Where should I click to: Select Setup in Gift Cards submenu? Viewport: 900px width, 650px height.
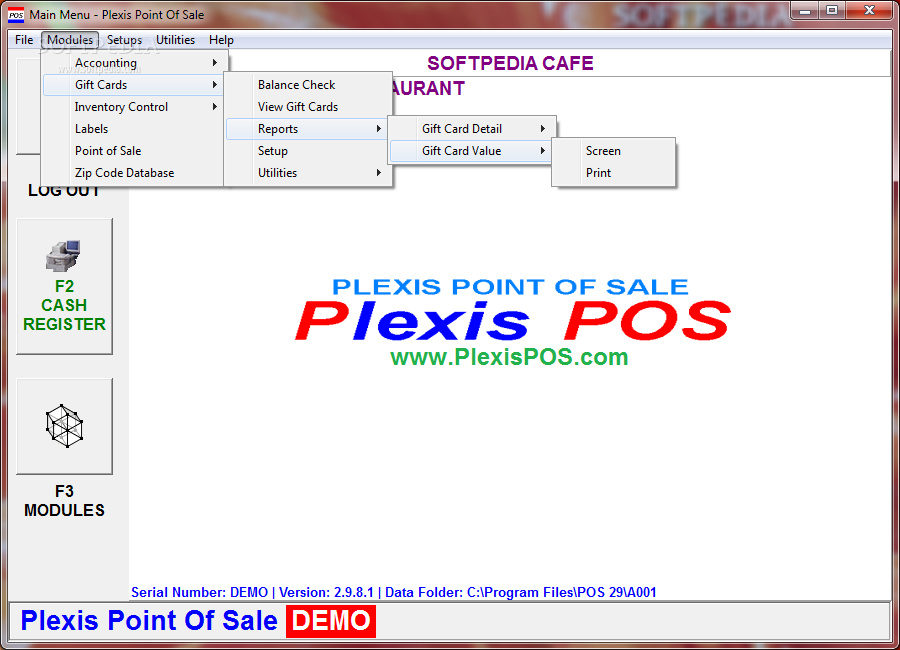308,151
